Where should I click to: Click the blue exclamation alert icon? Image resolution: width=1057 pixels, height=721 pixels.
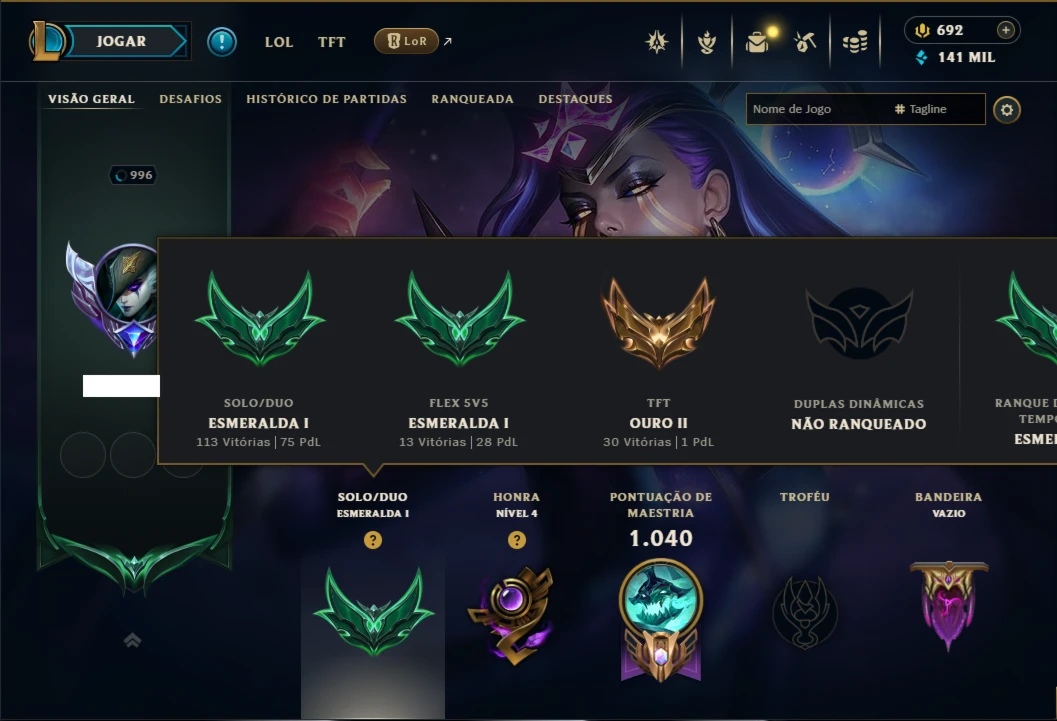(222, 42)
